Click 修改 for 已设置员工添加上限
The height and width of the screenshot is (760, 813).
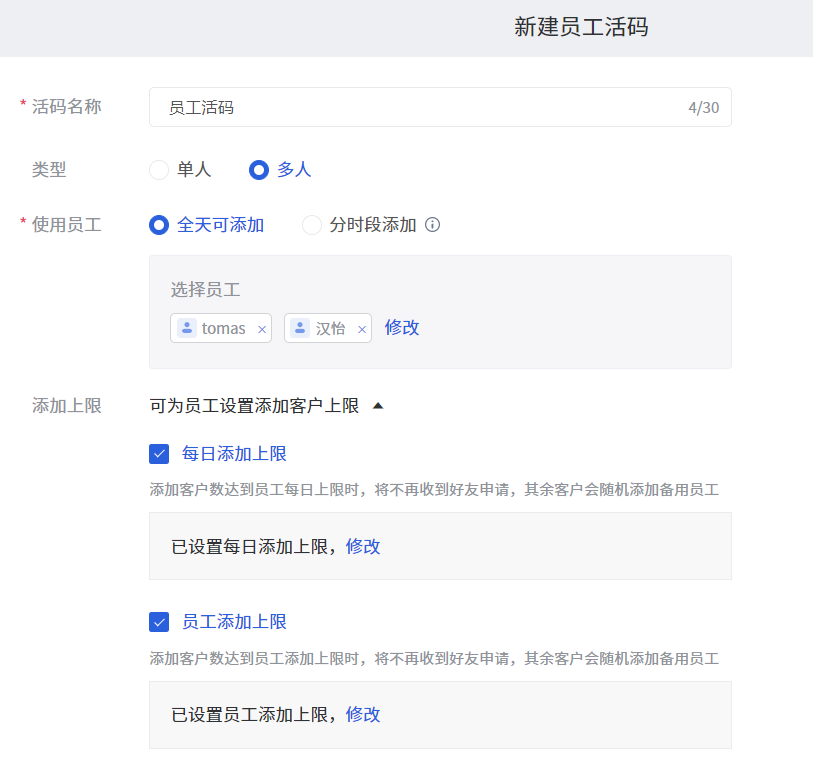coord(363,714)
